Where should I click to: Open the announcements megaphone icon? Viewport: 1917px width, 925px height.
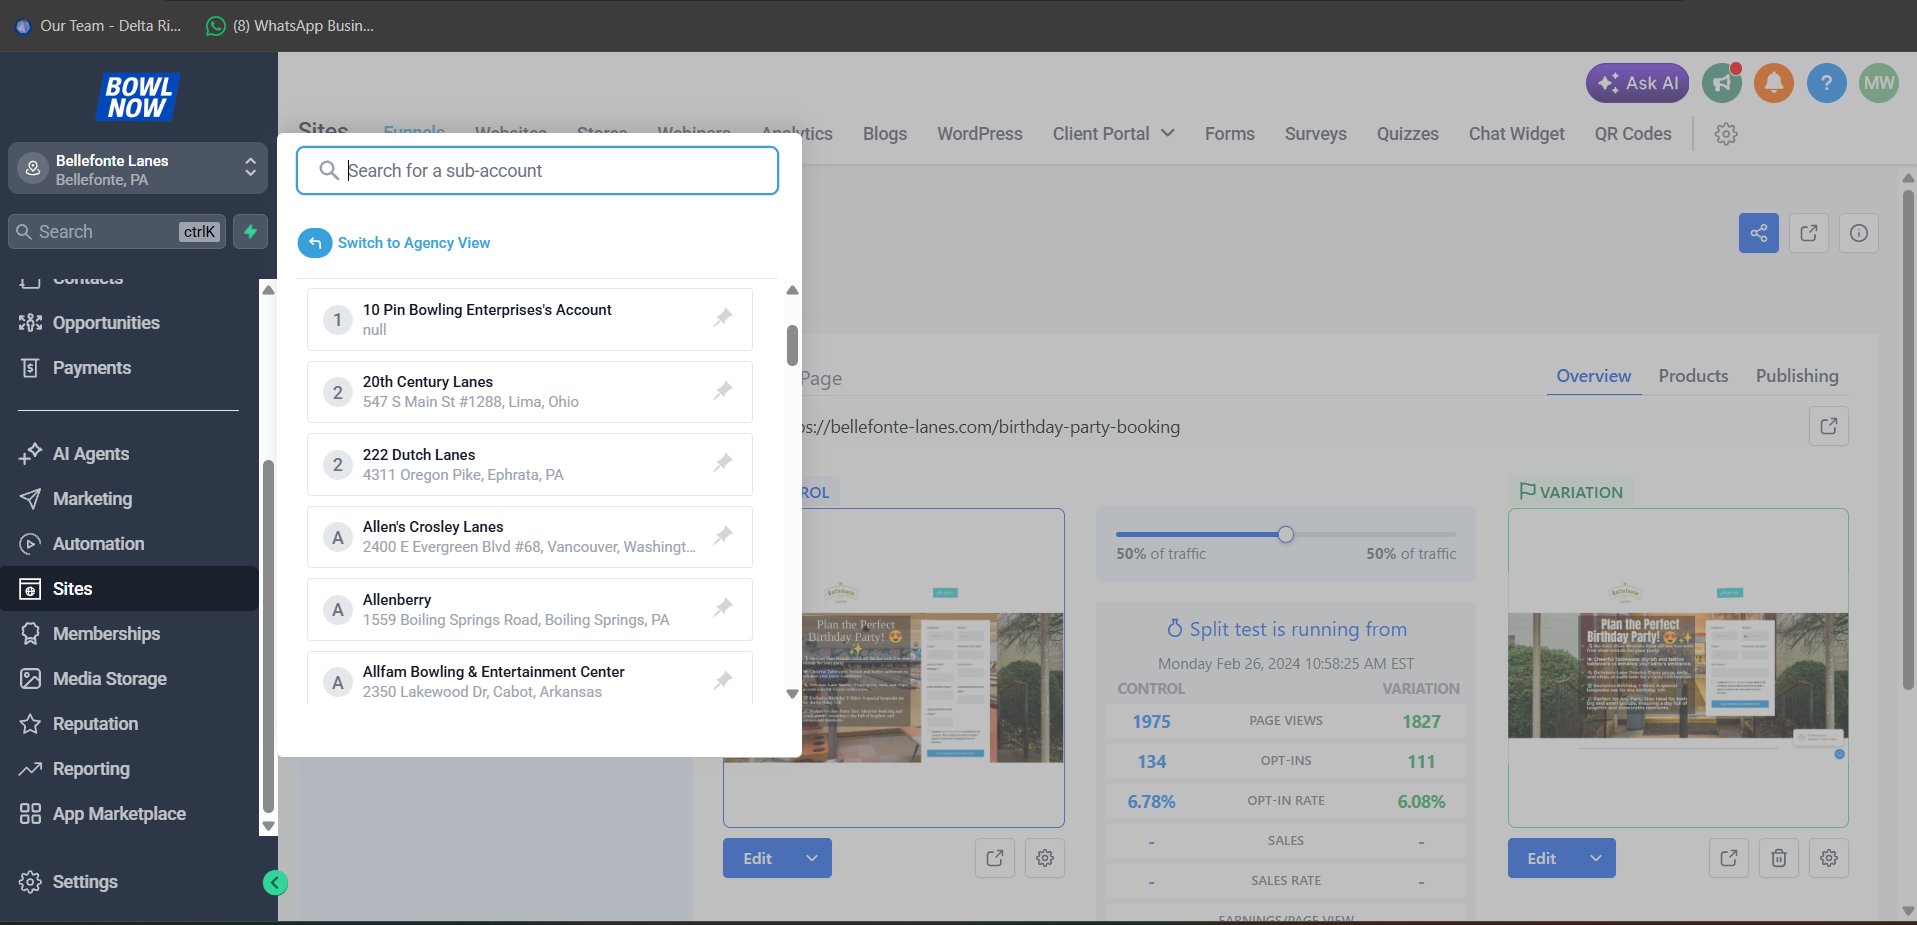coord(1722,83)
